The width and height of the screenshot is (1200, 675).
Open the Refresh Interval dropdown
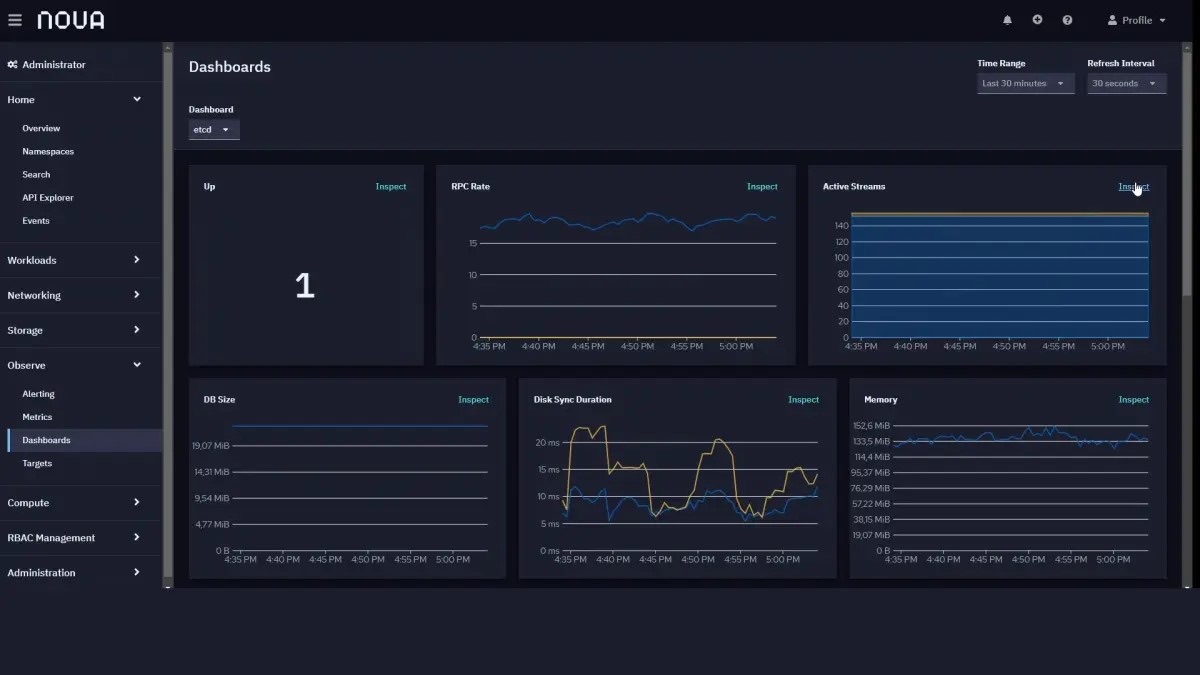point(1127,83)
